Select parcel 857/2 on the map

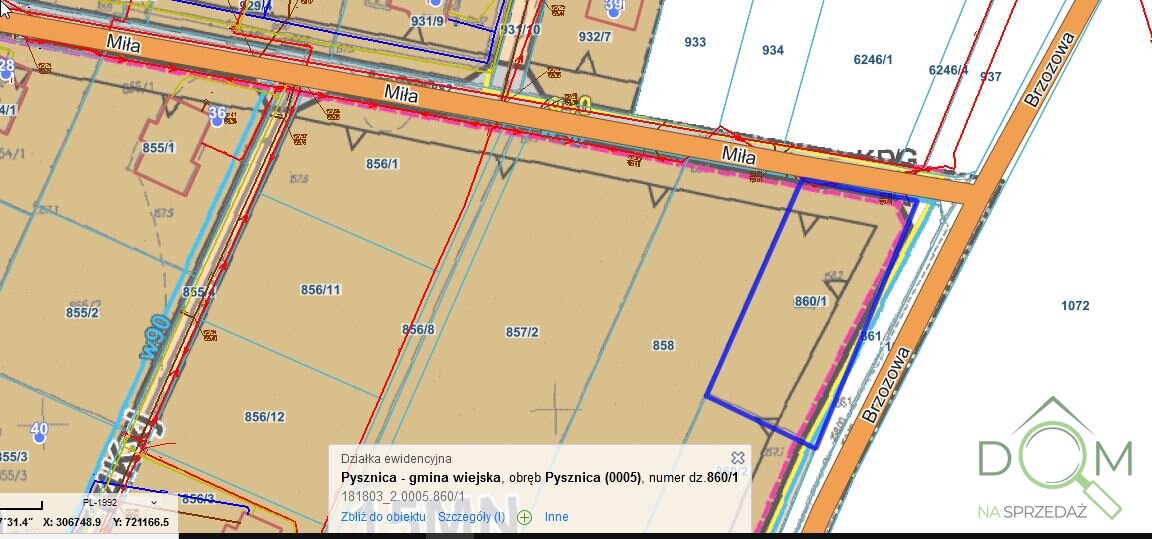pos(522,332)
